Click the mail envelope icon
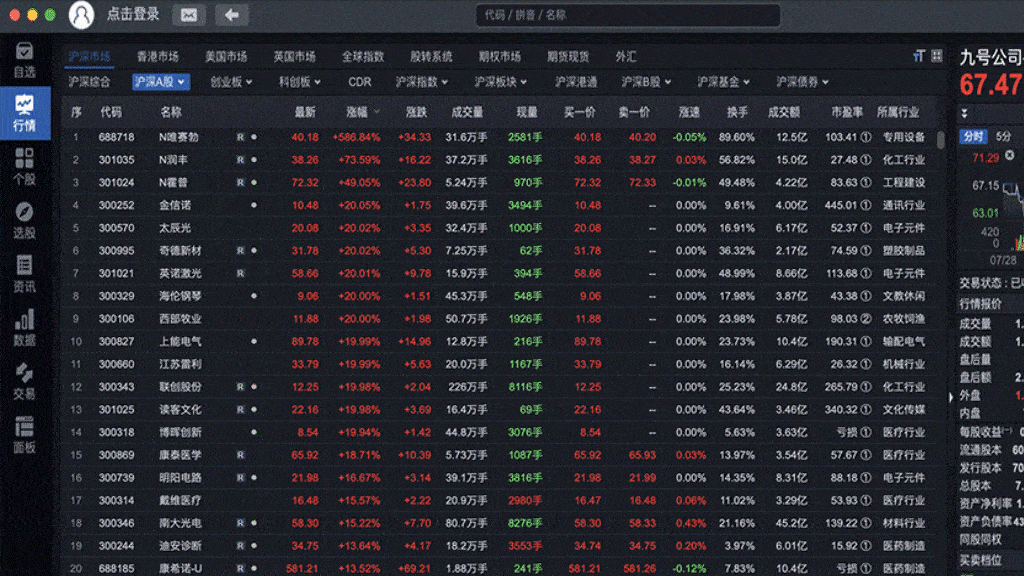 tap(188, 14)
